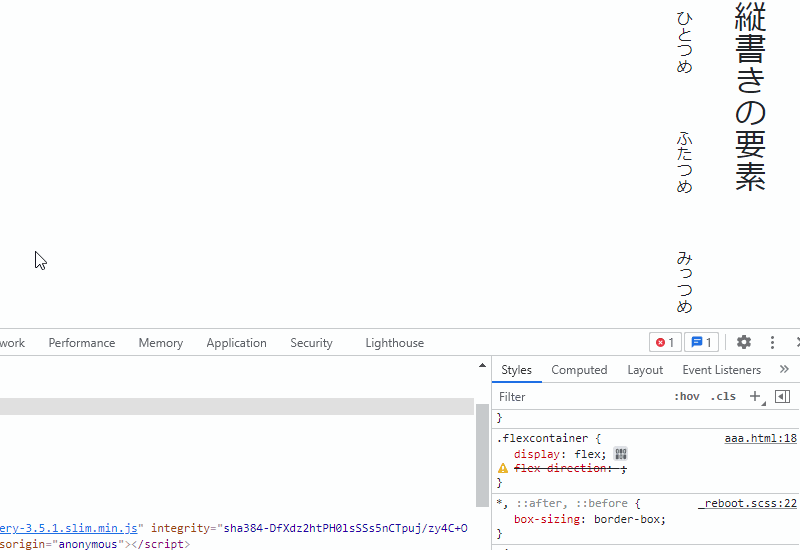Click the styles Filter input field
The width and height of the screenshot is (800, 550).
[582, 396]
